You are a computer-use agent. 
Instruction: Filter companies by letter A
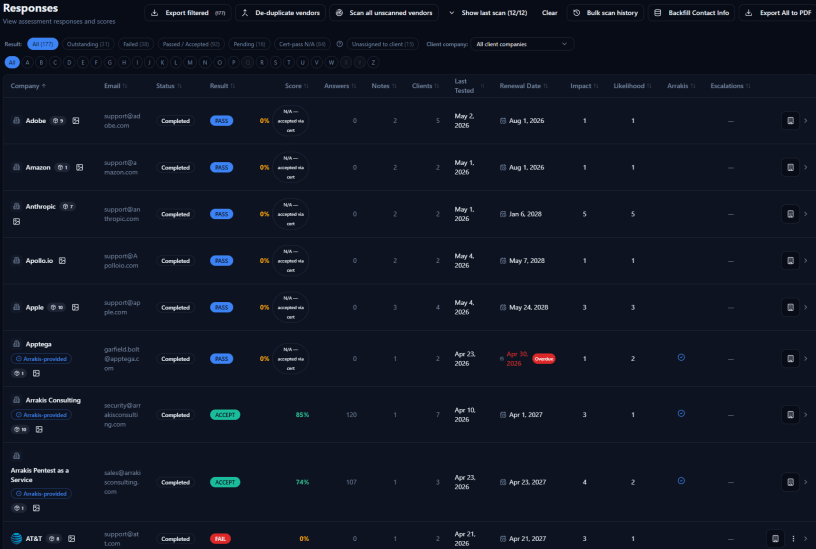pos(28,62)
